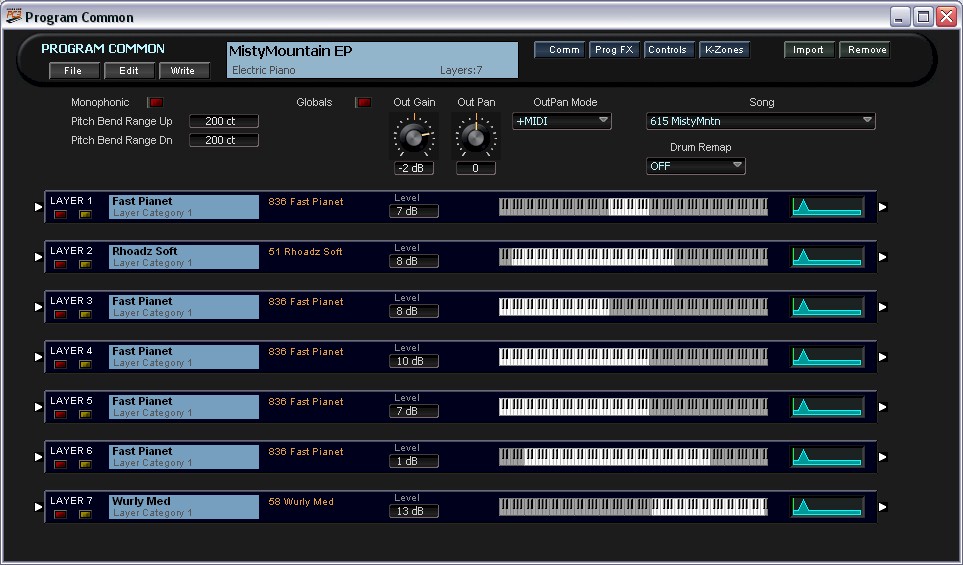963x565 pixels.
Task: Click the Out Pan 0 value box
Action: pos(476,168)
